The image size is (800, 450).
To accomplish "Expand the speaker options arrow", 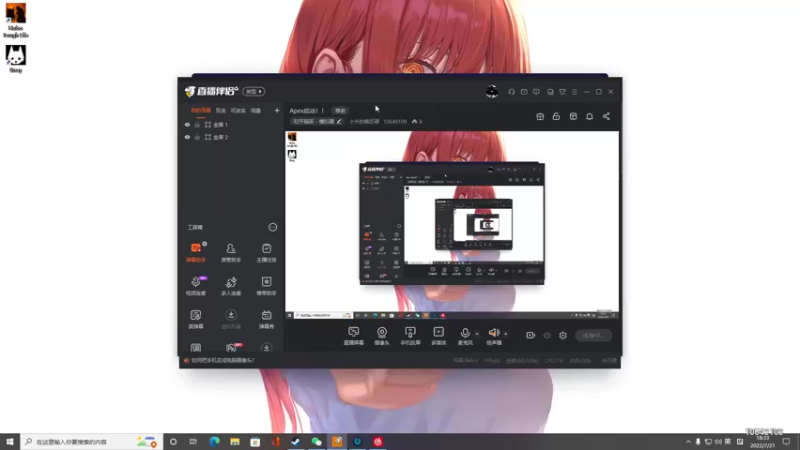I will (506, 334).
